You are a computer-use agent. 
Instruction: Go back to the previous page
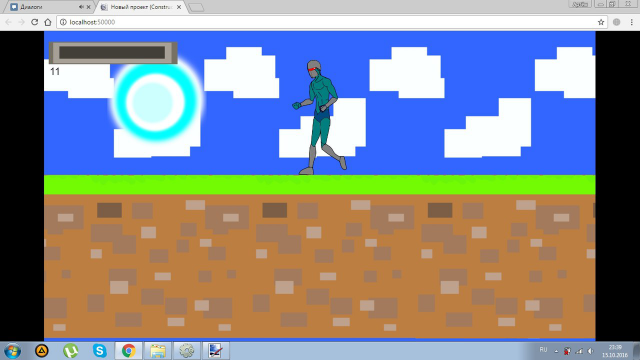pyautogui.click(x=9, y=22)
